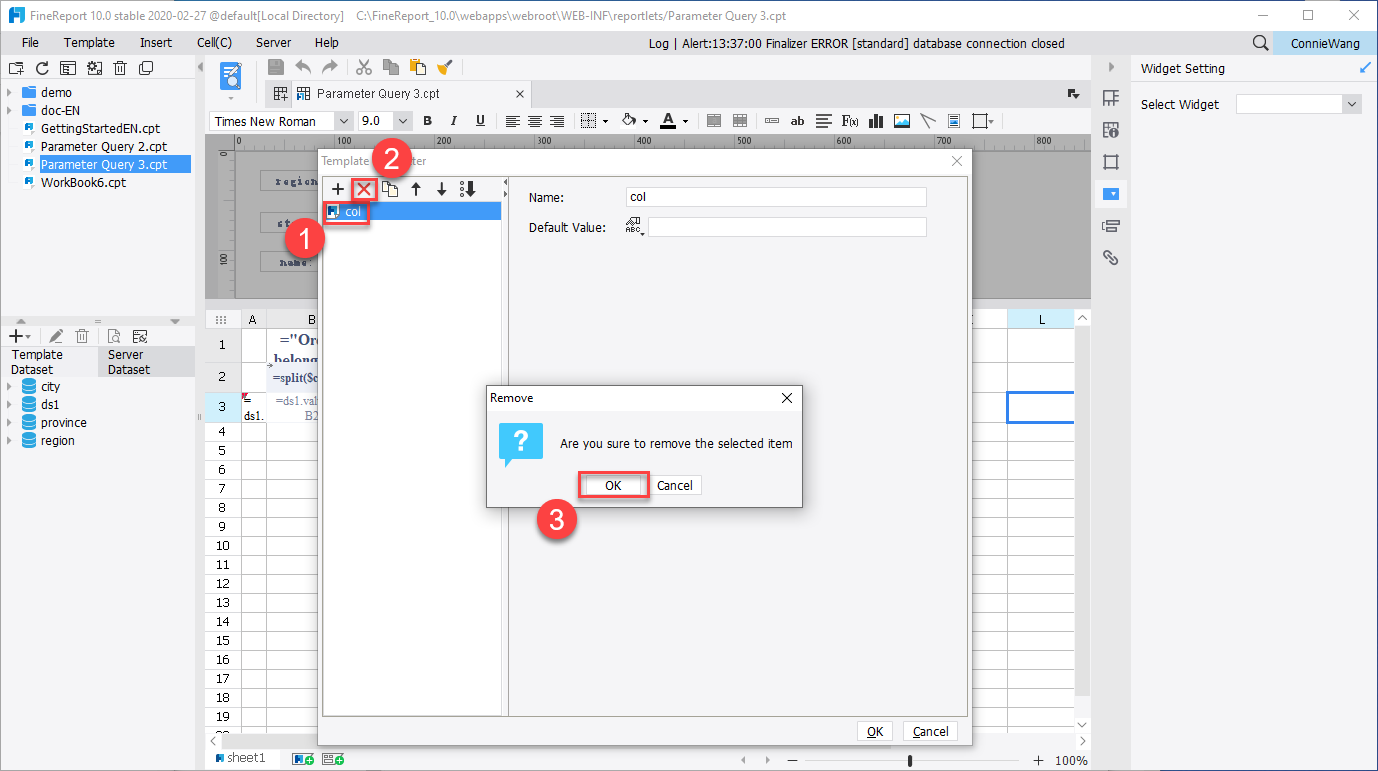
Task: Edit a dataset with the pencil icon
Action: 55,335
